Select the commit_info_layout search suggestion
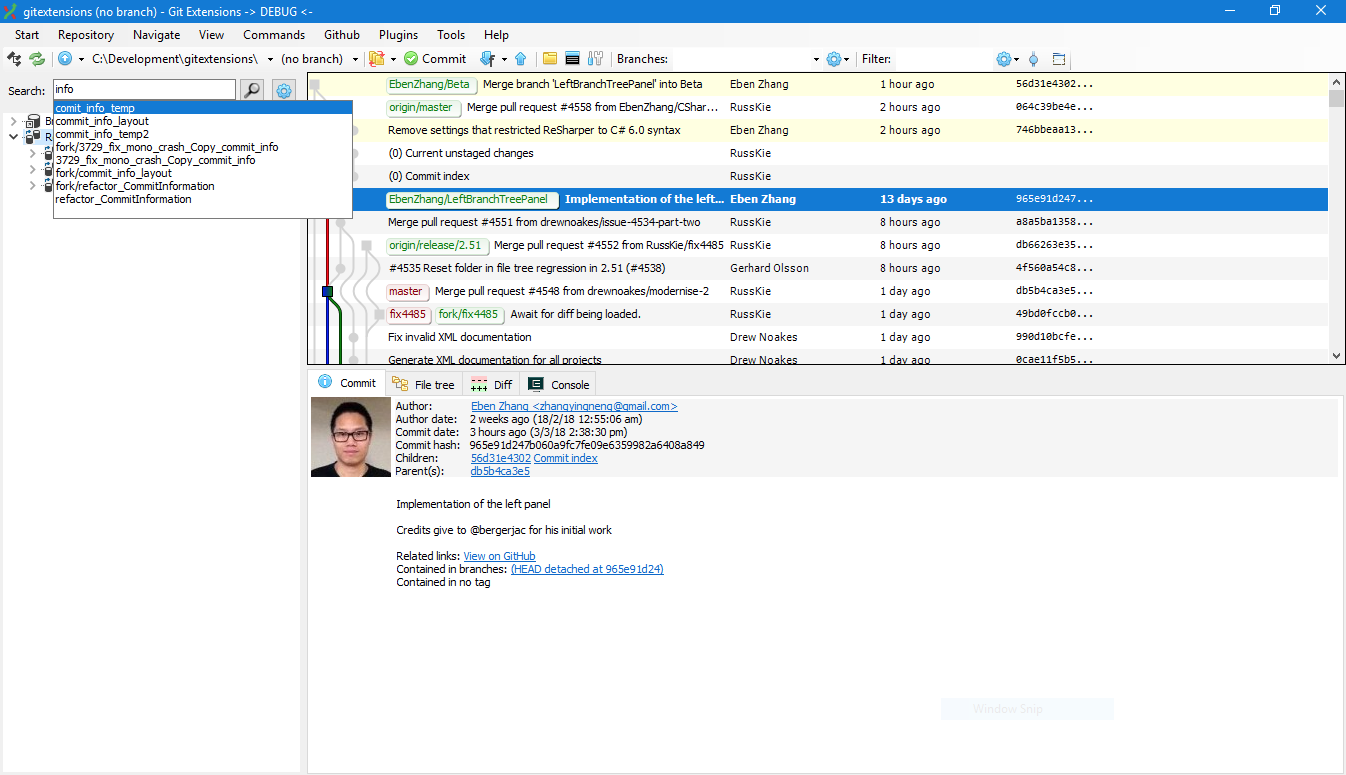Viewport: 1346px width, 775px height. [101, 121]
